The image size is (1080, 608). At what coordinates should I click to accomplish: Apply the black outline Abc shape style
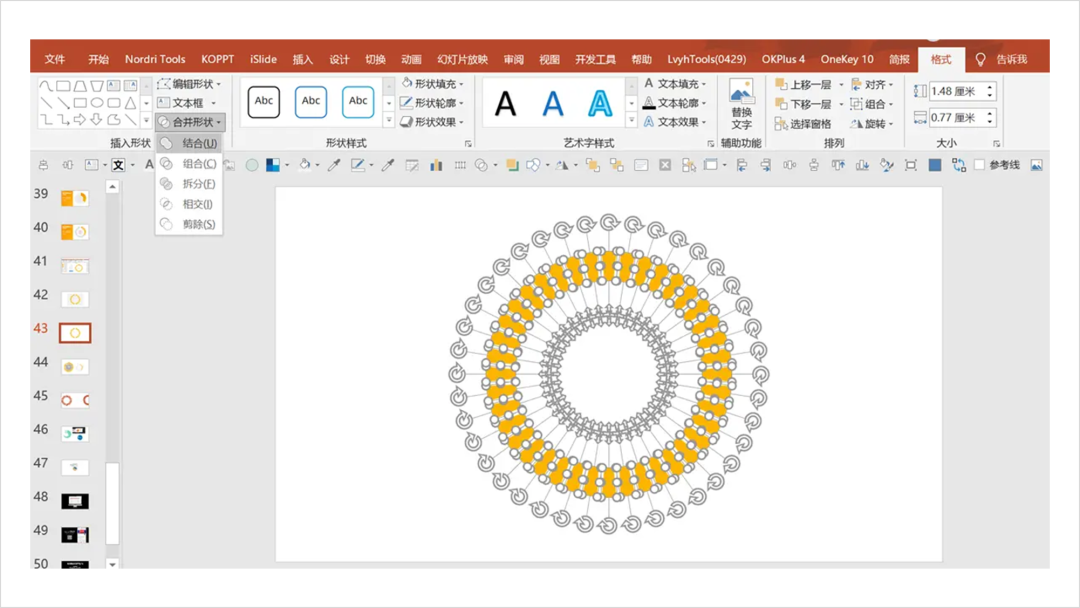click(264, 101)
